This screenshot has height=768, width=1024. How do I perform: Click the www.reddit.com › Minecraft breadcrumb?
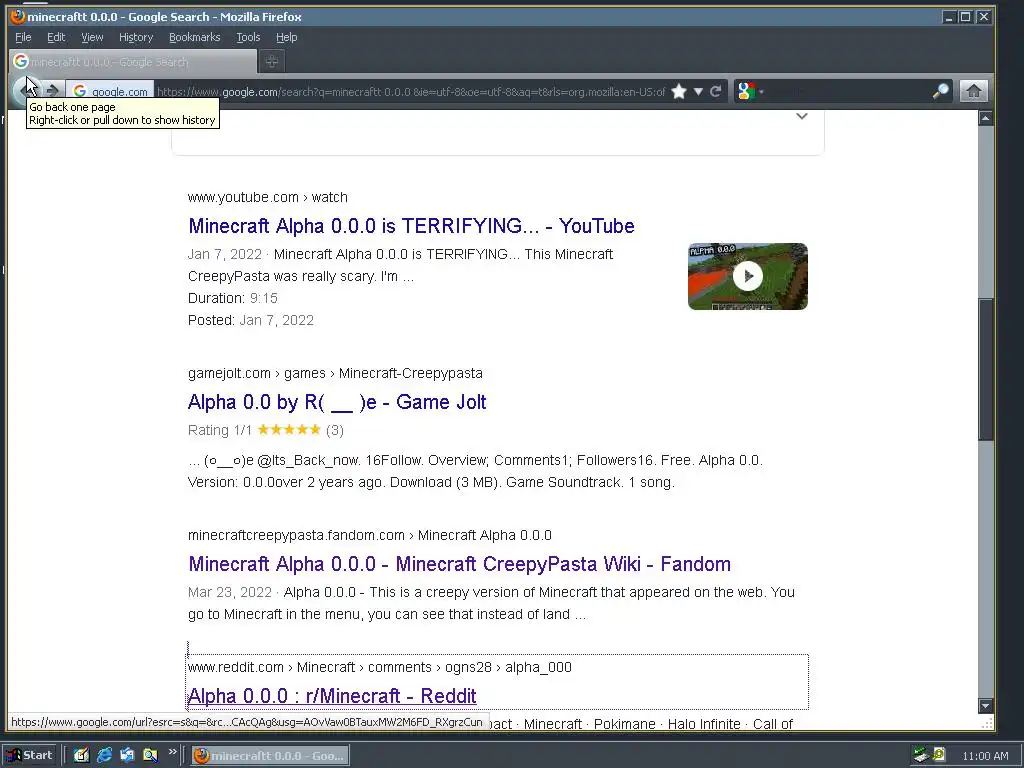tap(379, 667)
